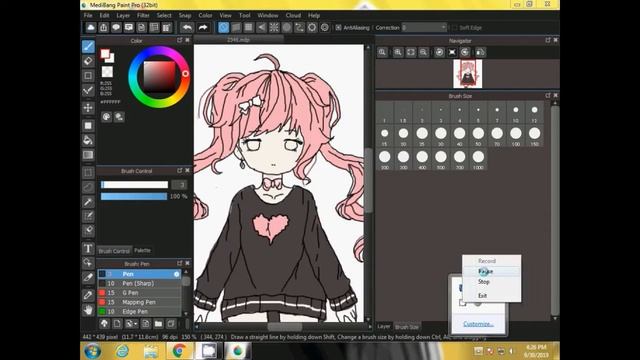The image size is (640, 360).
Task: Select the Mapping Pen brush
Action: [139, 302]
